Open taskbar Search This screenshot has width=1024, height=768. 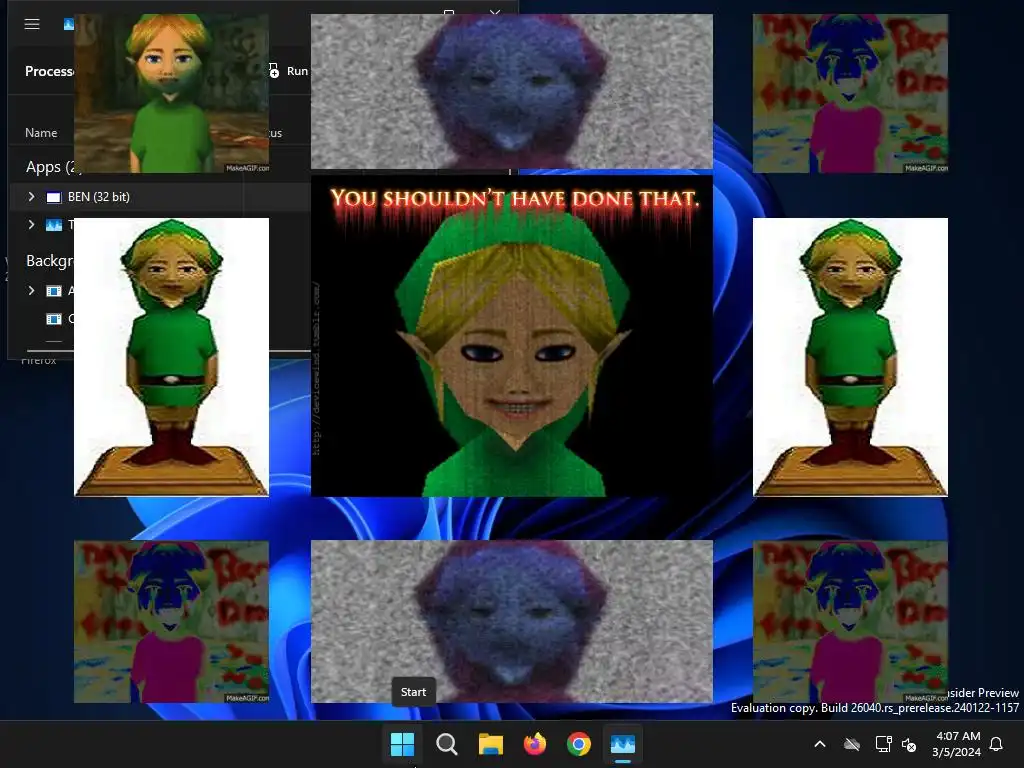pos(447,744)
